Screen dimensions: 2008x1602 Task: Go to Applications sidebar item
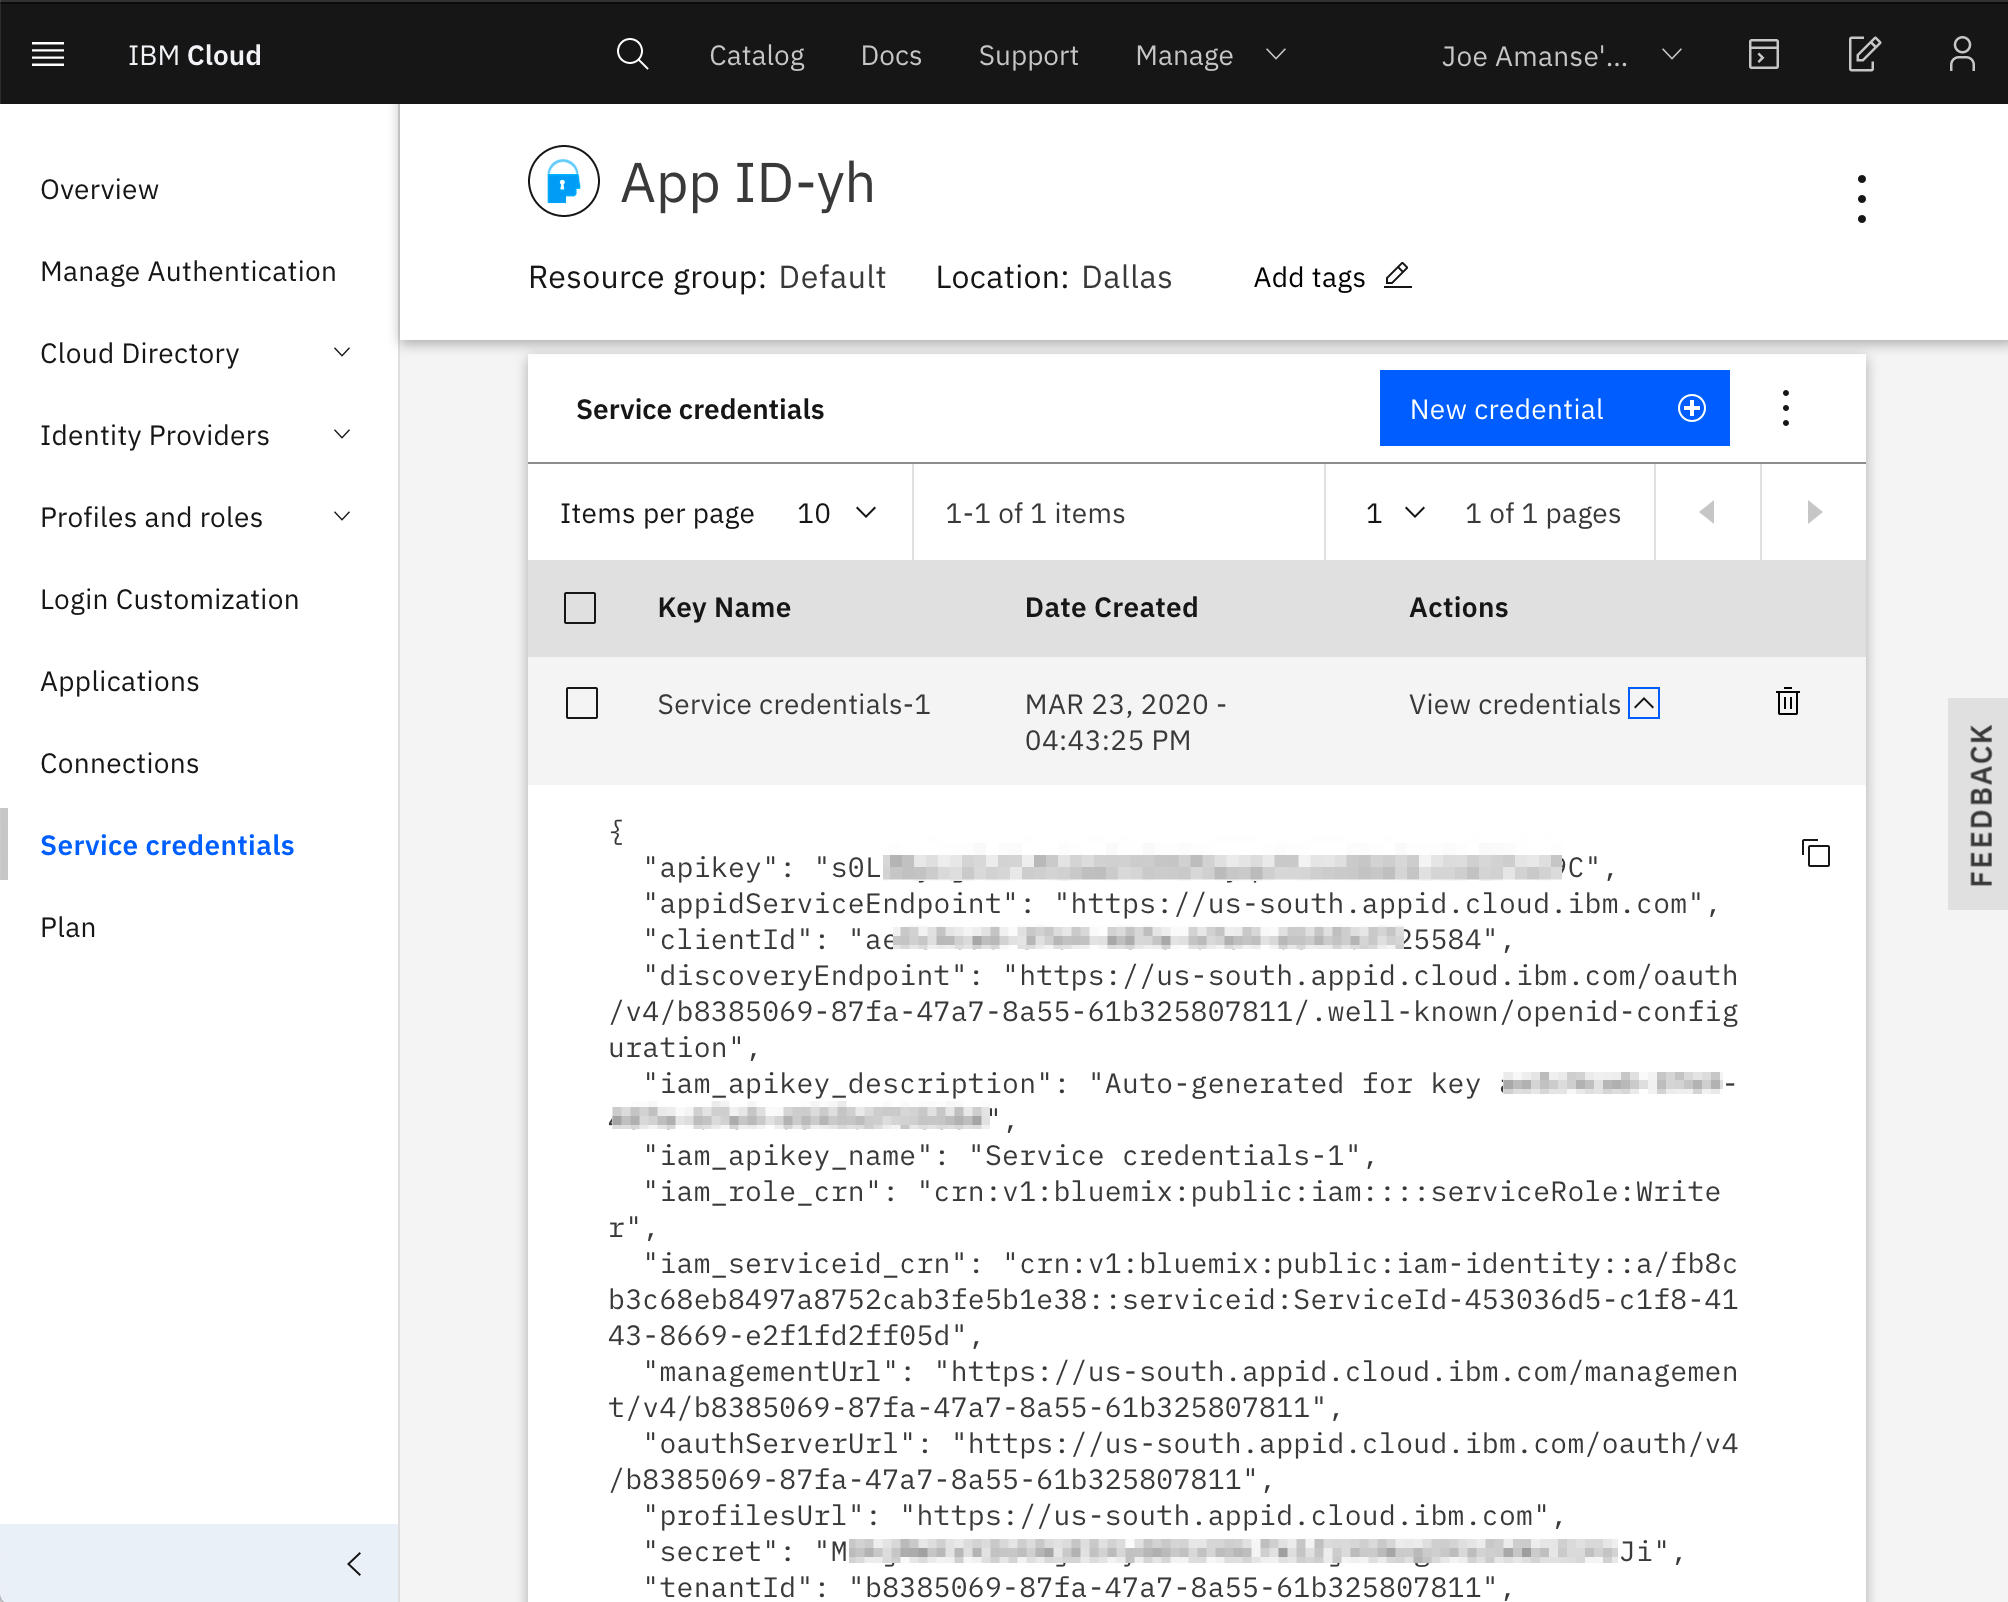pyautogui.click(x=120, y=681)
